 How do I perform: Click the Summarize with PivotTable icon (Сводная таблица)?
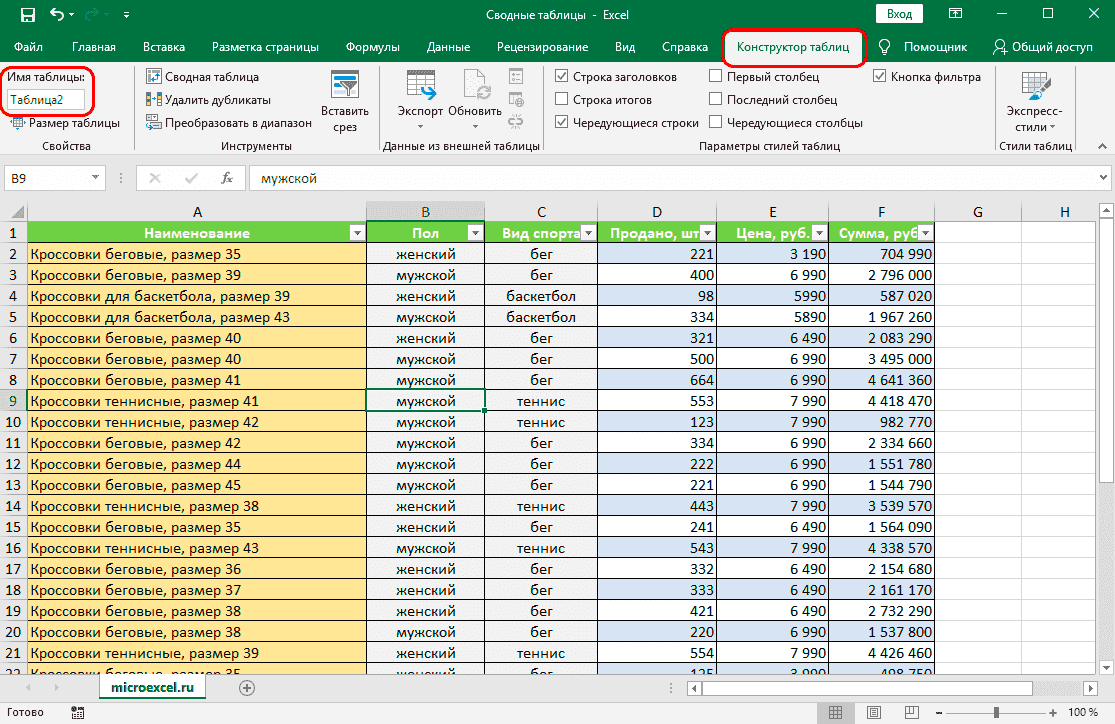tap(154, 77)
